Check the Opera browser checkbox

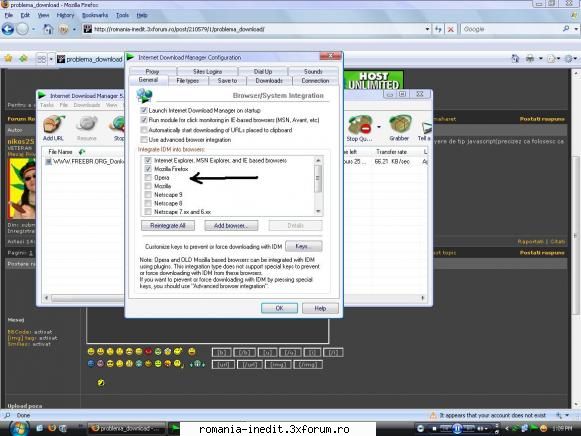coord(148,177)
